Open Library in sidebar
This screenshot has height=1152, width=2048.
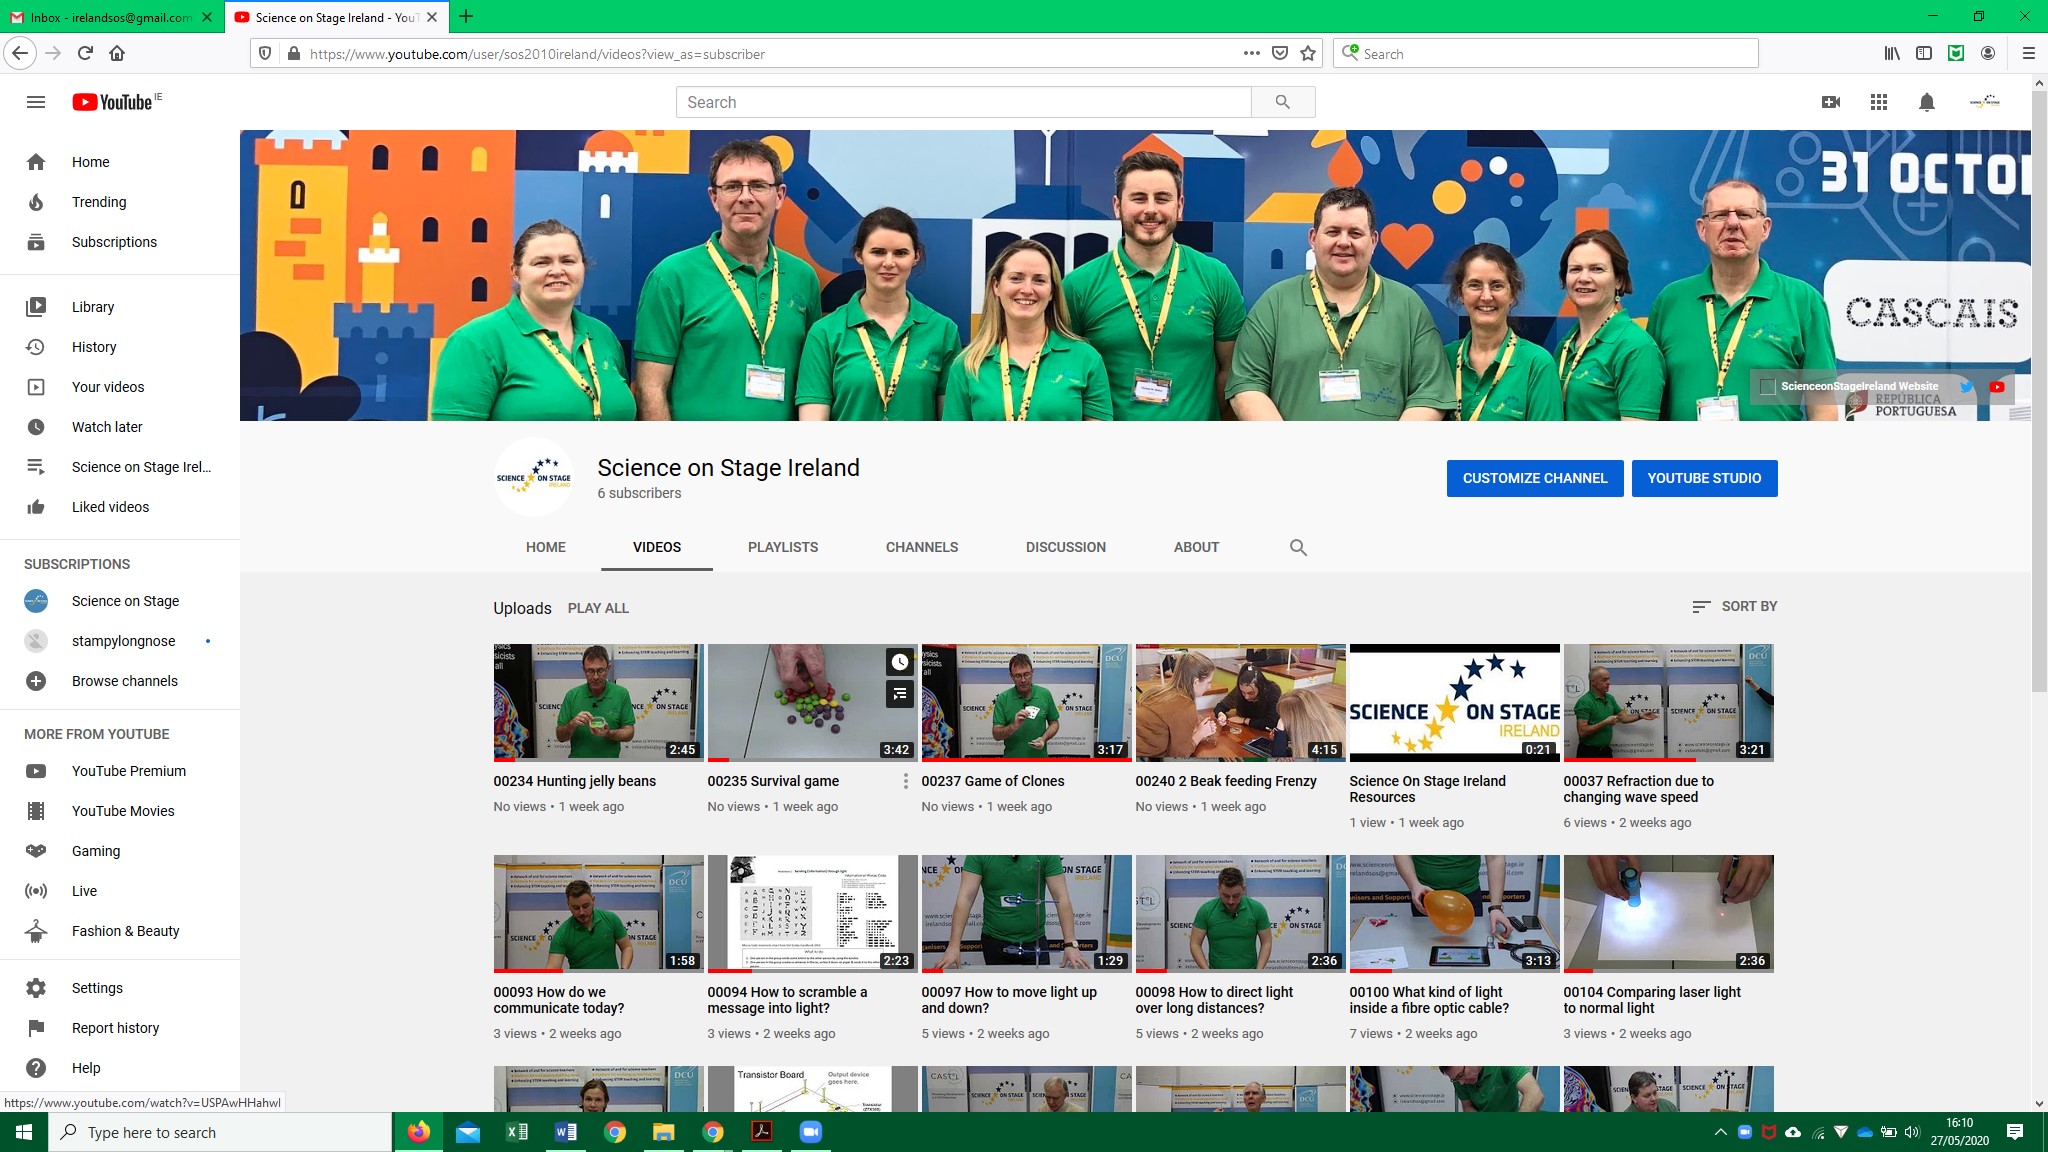(120, 307)
